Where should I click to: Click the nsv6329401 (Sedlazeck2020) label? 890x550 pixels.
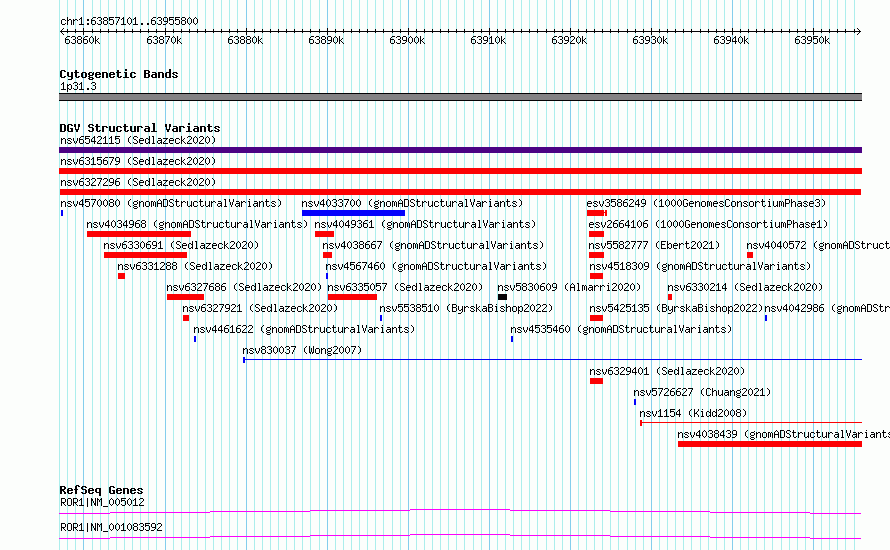[x=667, y=371]
